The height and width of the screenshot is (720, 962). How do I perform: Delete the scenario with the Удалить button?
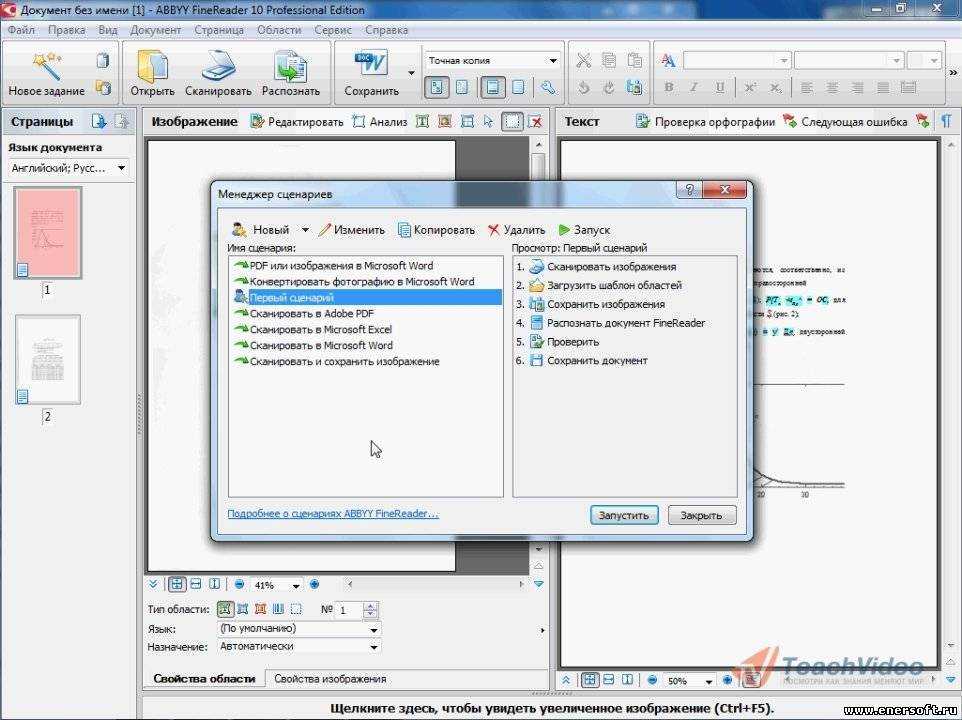tap(516, 230)
